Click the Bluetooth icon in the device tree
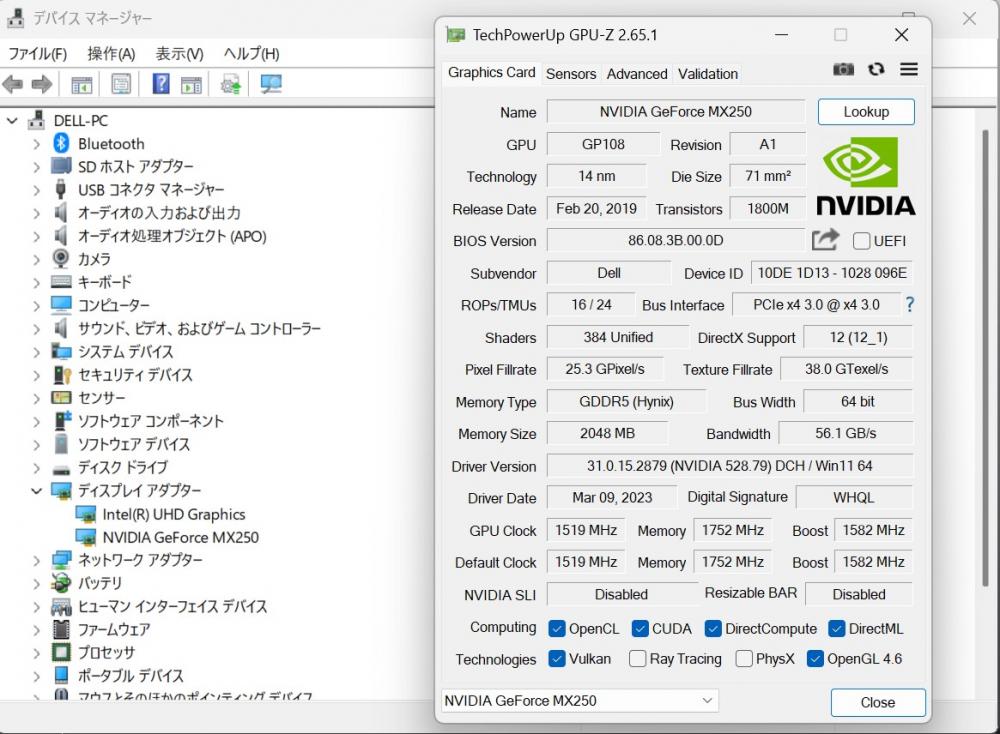The height and width of the screenshot is (734, 1000). tap(61, 143)
